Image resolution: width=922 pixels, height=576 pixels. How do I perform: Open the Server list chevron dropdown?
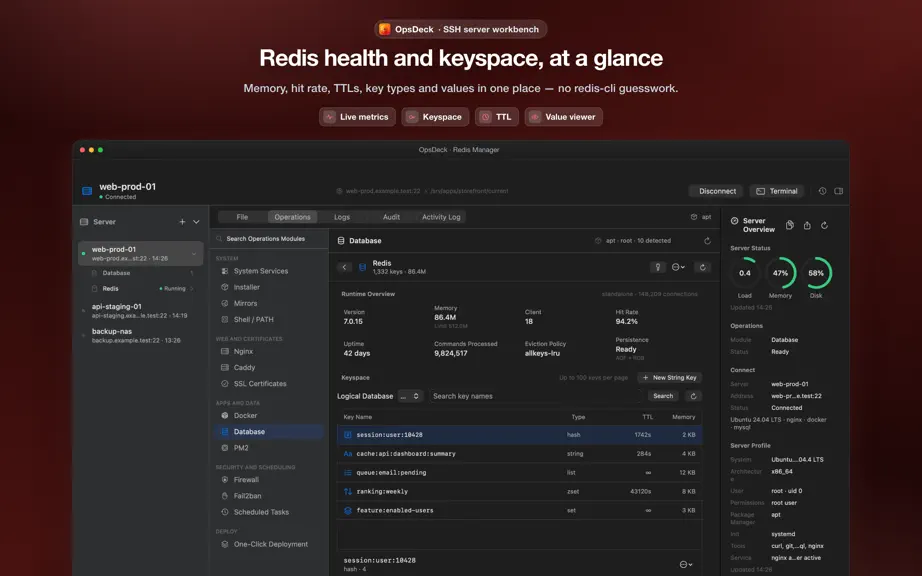[x=196, y=222]
